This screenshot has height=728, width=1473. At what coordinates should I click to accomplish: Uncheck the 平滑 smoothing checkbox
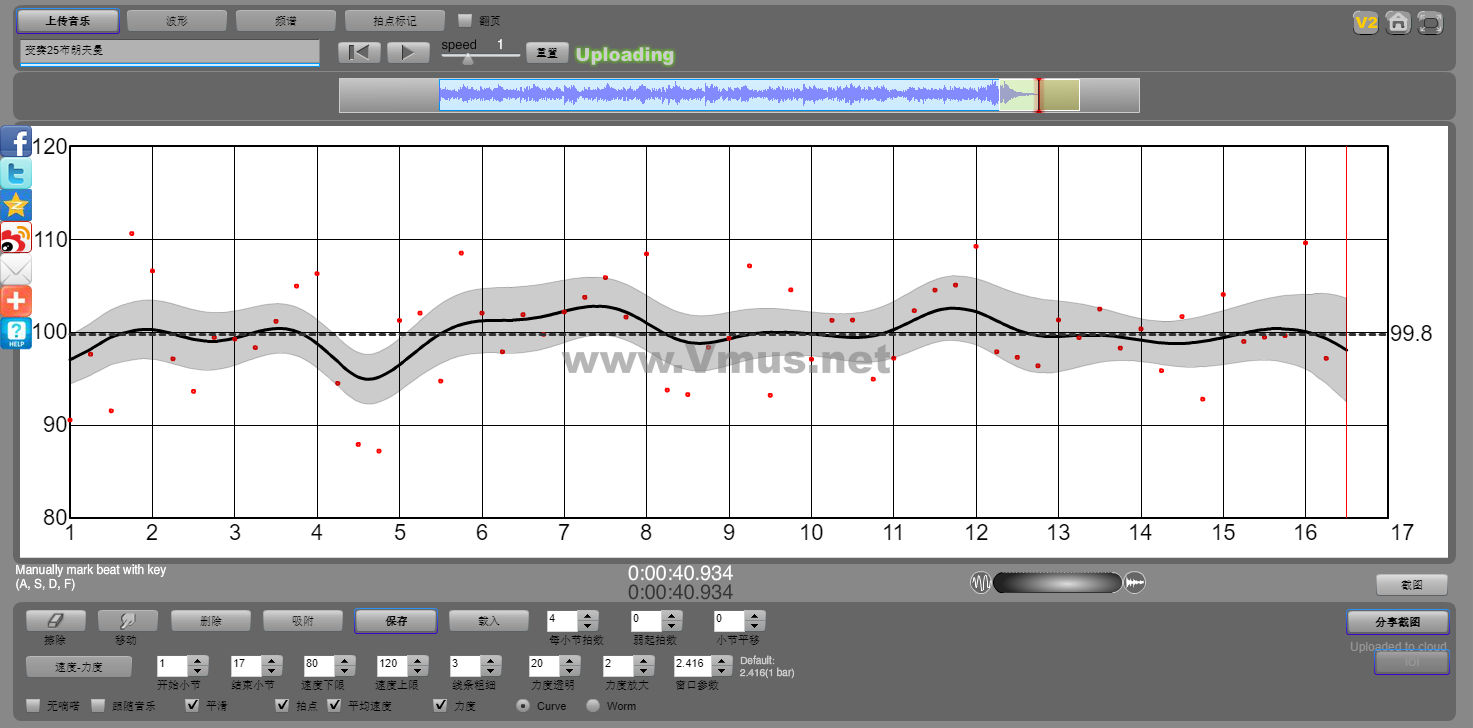pyautogui.click(x=193, y=705)
